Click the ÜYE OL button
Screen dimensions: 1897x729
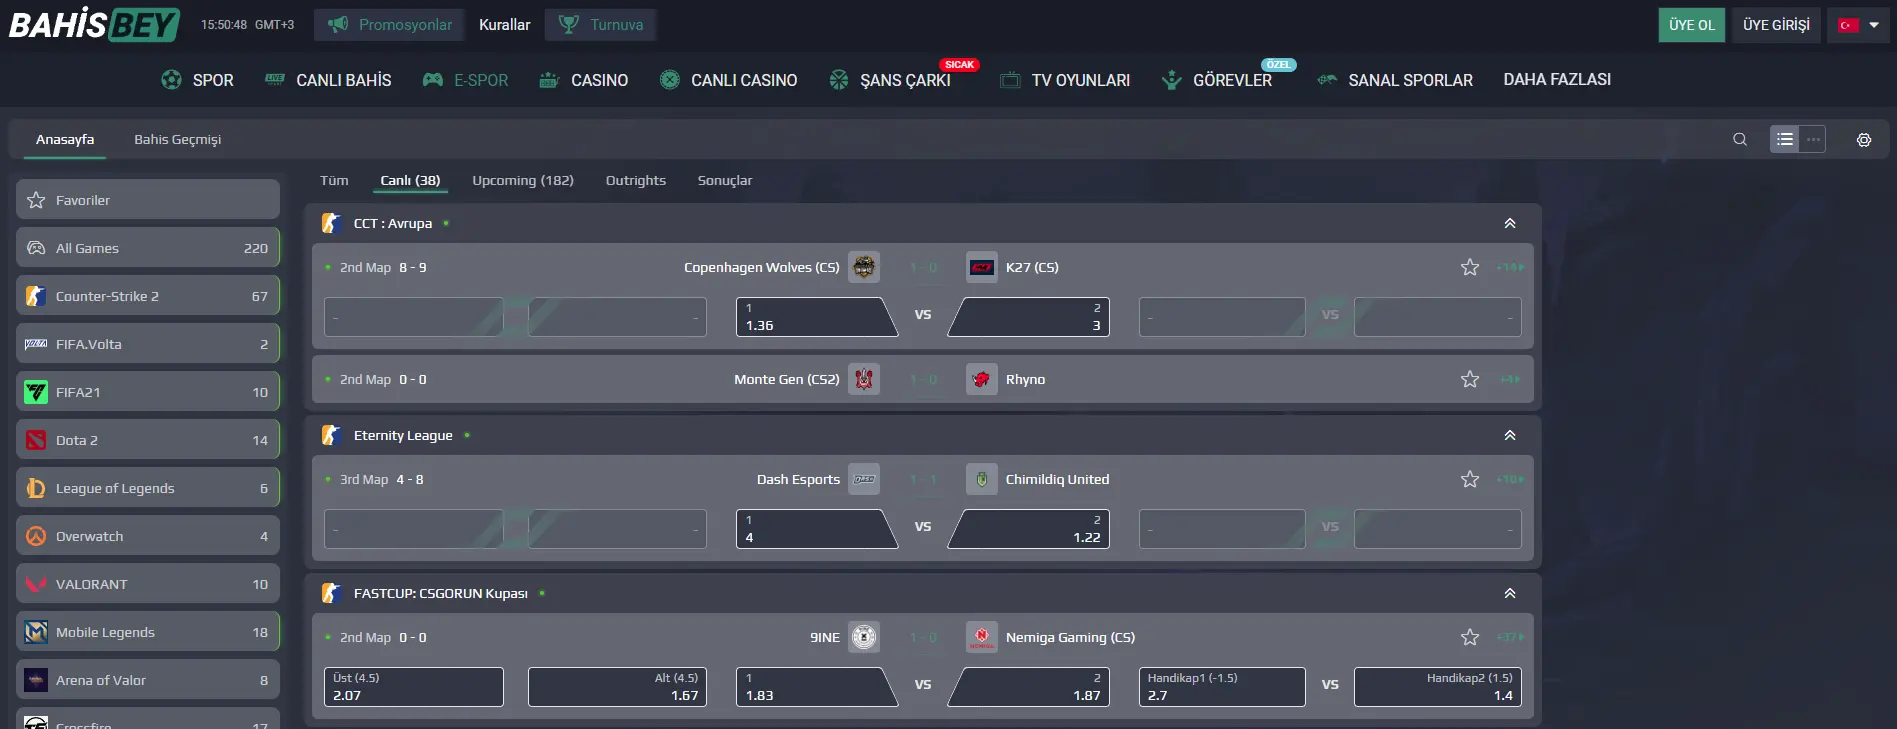click(1692, 25)
